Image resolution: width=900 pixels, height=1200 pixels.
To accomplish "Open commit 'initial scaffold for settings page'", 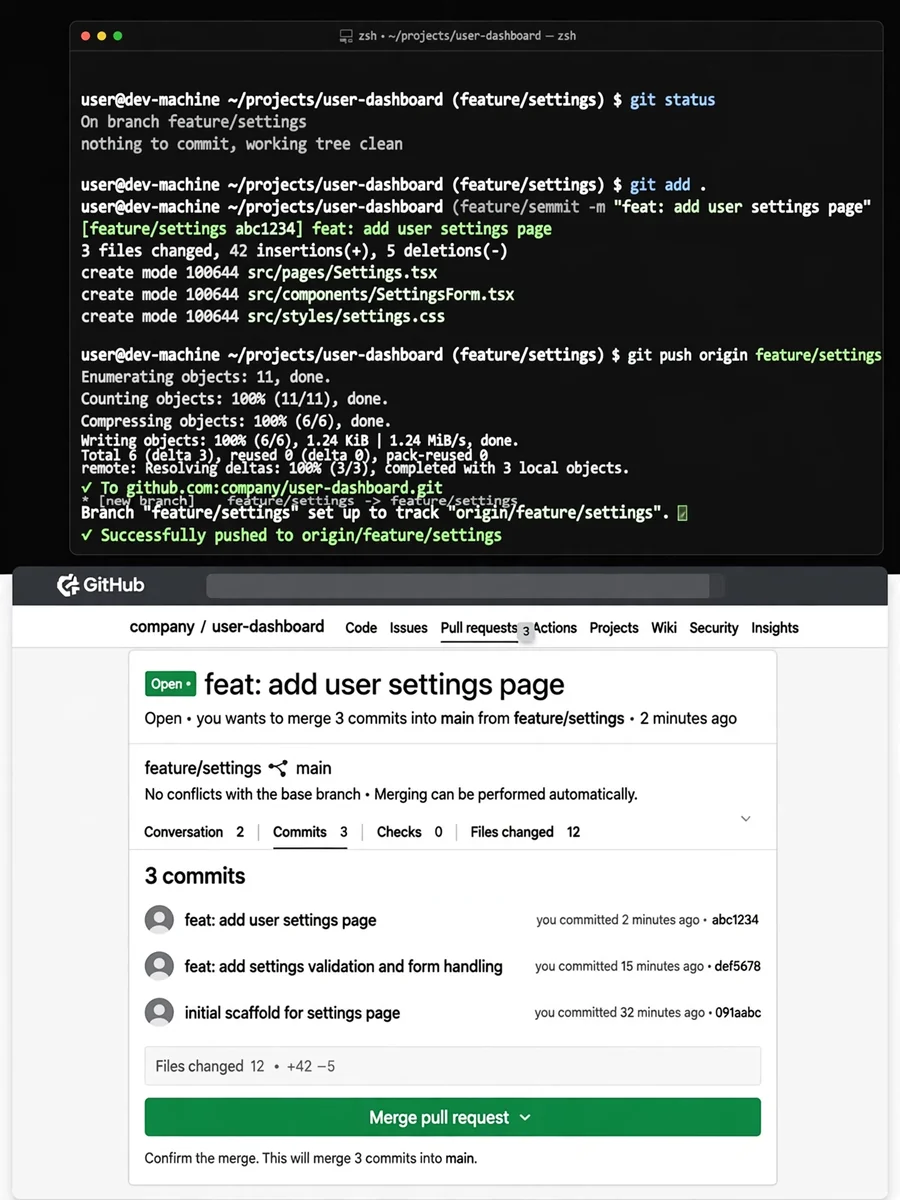I will coord(292,1012).
